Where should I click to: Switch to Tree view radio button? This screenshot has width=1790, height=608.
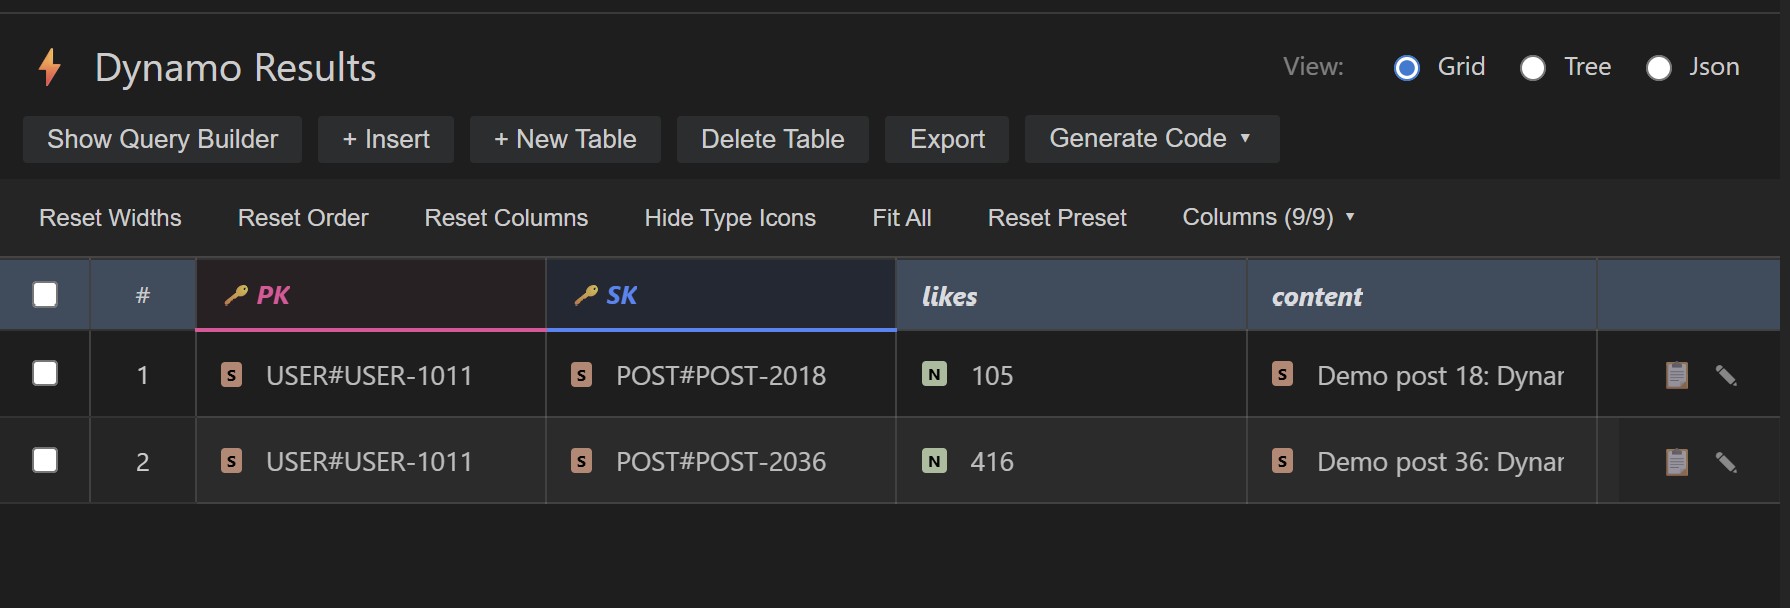[x=1533, y=68]
